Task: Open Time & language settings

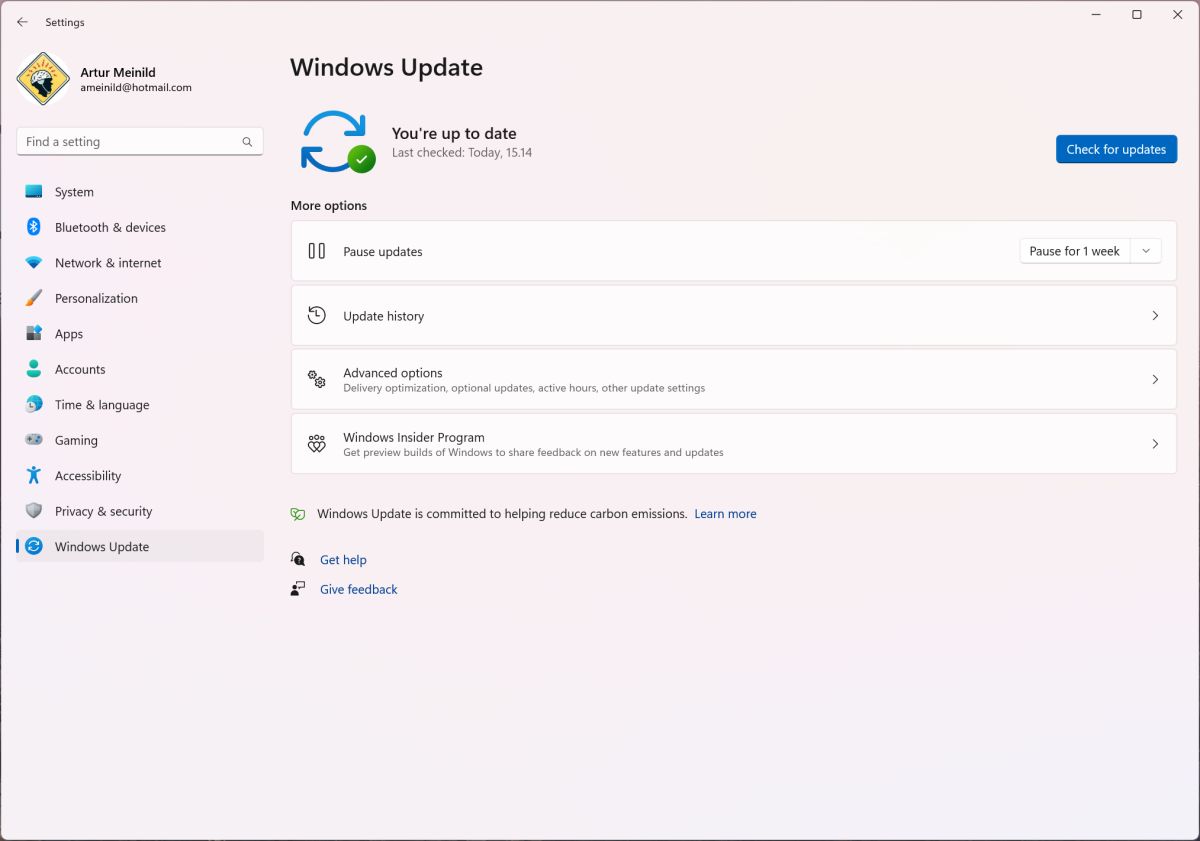Action: (140, 405)
